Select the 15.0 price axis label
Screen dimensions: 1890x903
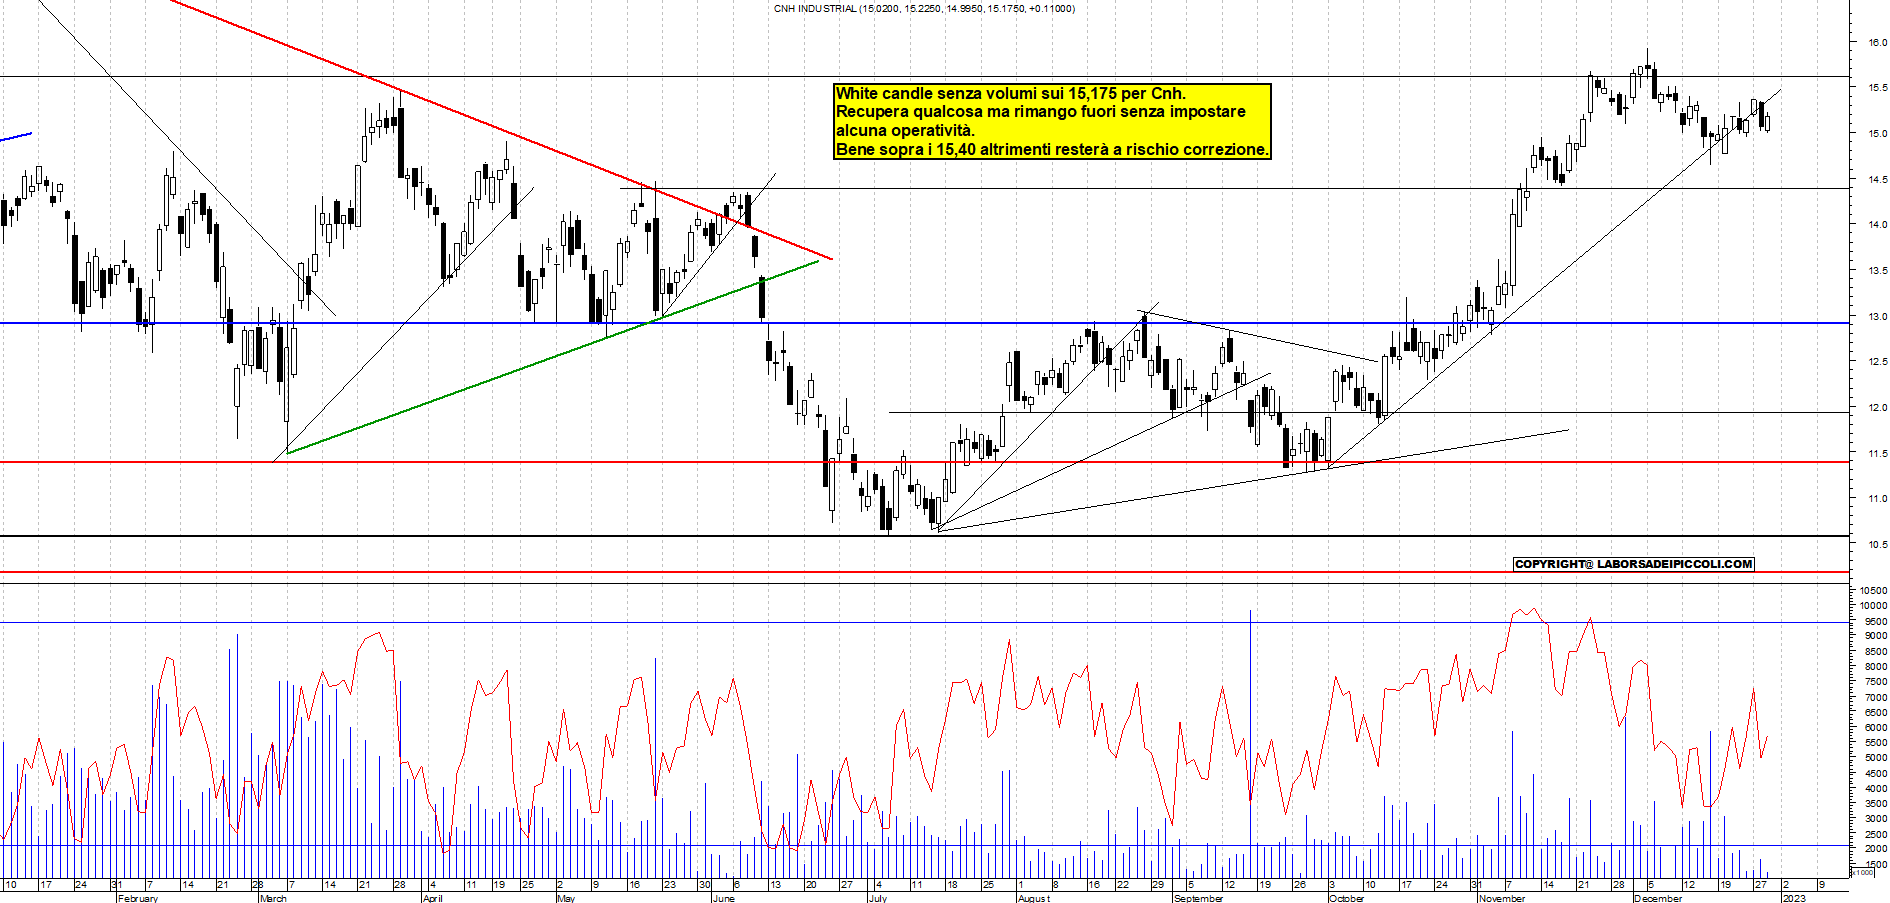pyautogui.click(x=1877, y=133)
